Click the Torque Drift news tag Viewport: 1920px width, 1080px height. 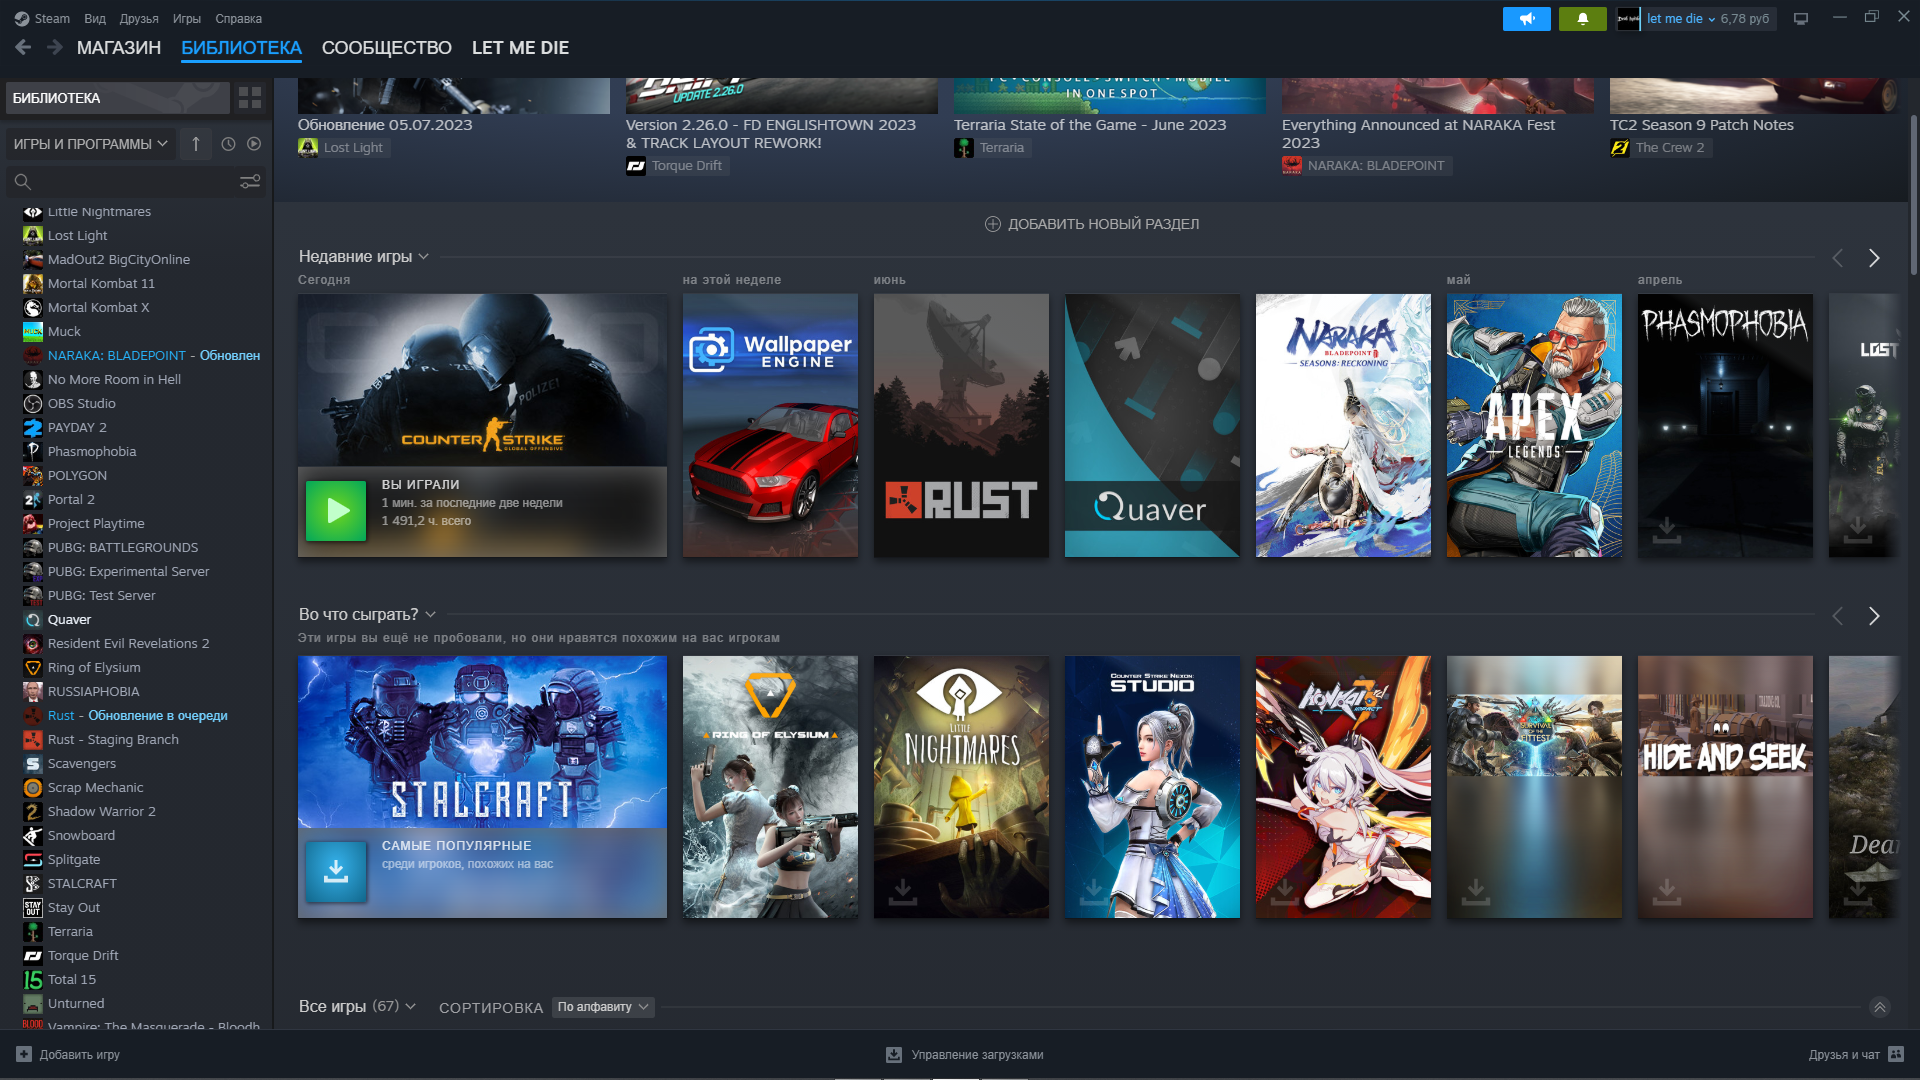pyautogui.click(x=677, y=166)
